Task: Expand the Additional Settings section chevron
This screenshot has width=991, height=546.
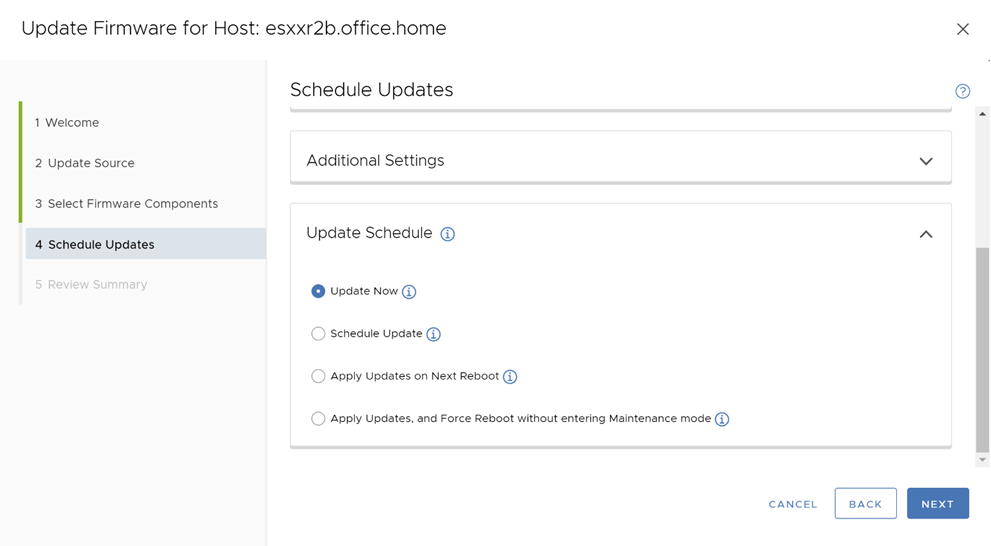Action: point(926,161)
